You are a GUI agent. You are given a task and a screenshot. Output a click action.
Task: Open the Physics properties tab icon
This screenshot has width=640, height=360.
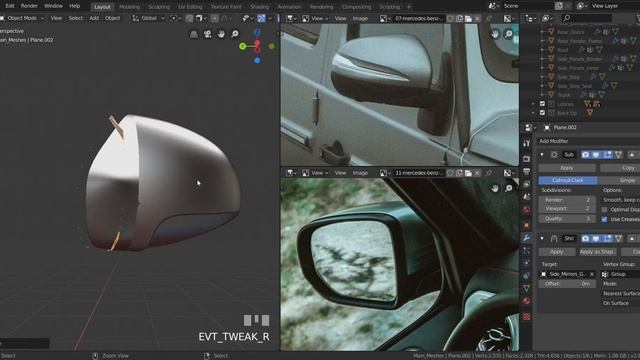(x=527, y=263)
